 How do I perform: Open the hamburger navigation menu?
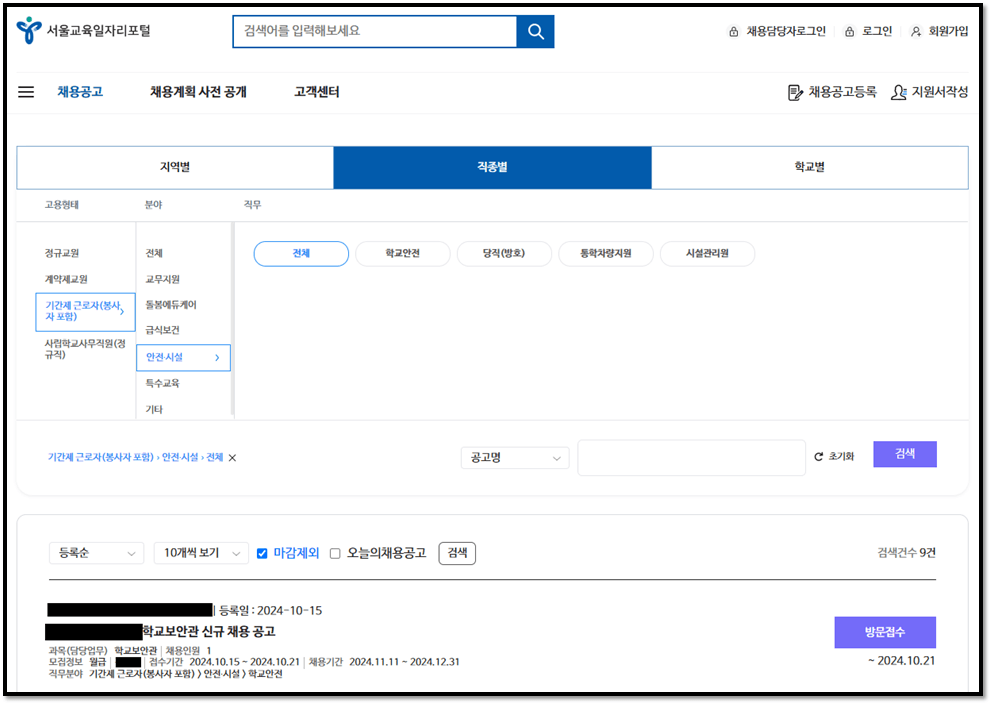point(26,91)
